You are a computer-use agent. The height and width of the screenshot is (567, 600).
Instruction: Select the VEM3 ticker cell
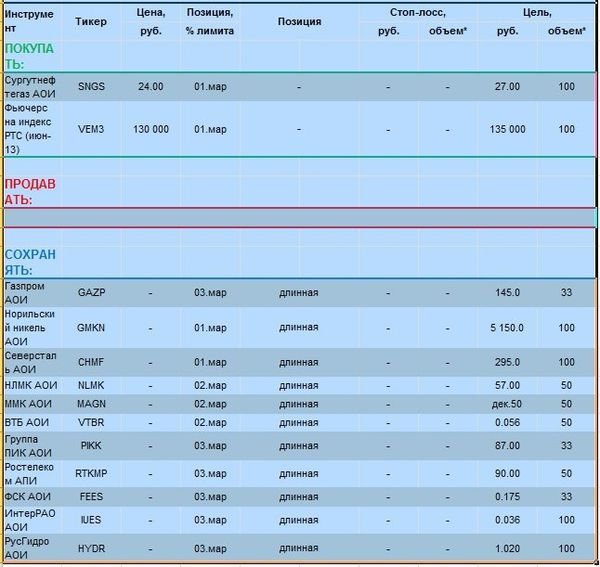point(91,129)
